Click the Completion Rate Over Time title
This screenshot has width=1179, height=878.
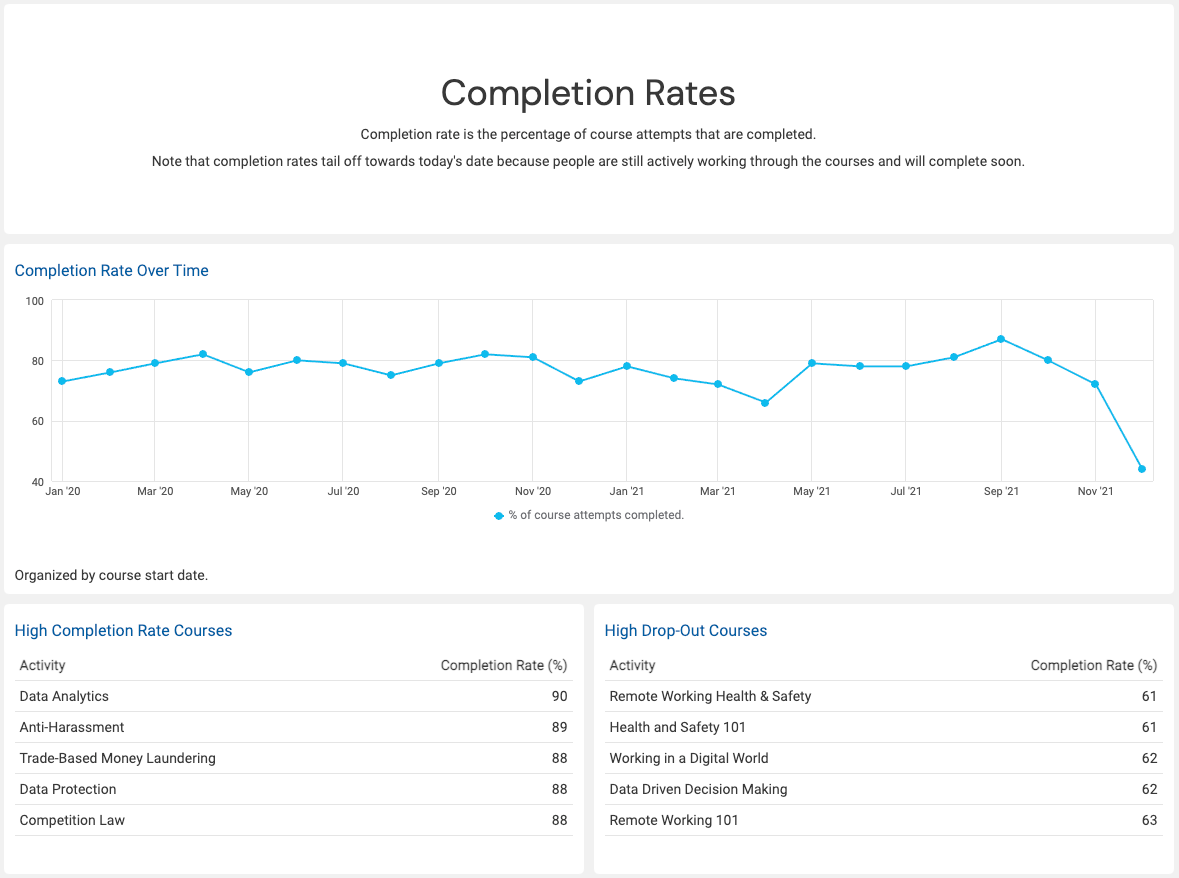[x=111, y=271]
